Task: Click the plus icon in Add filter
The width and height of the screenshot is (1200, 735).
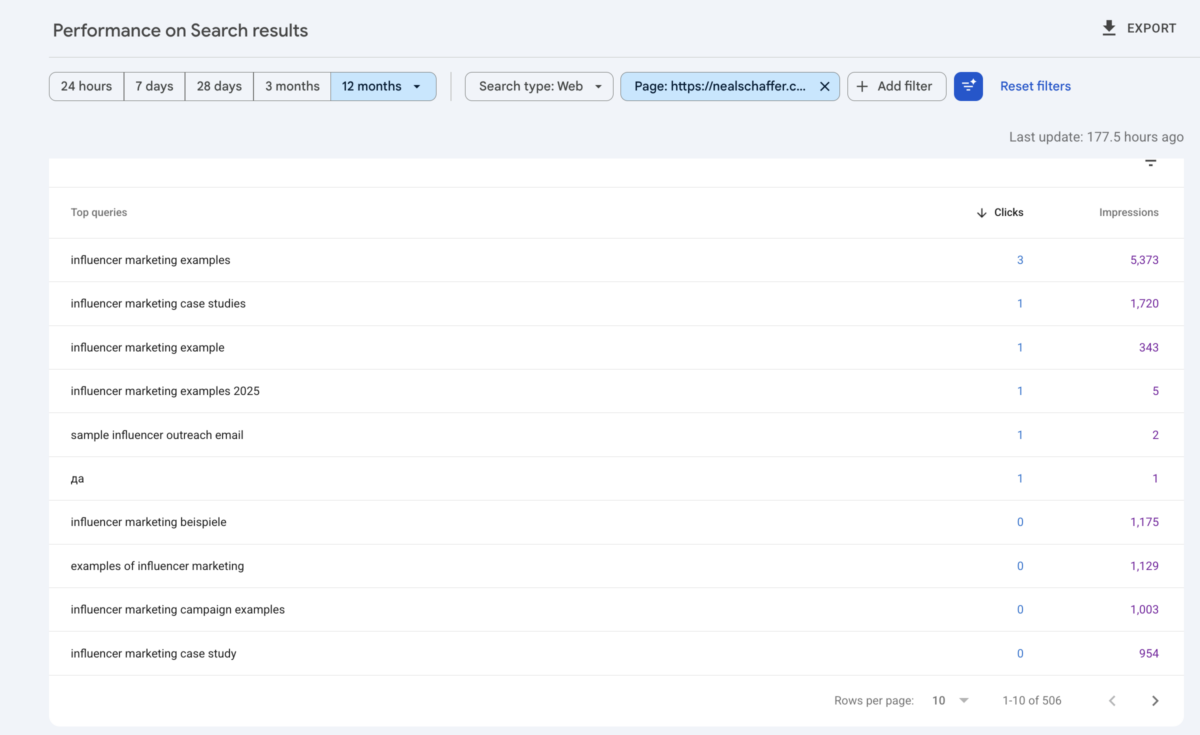Action: coord(862,86)
